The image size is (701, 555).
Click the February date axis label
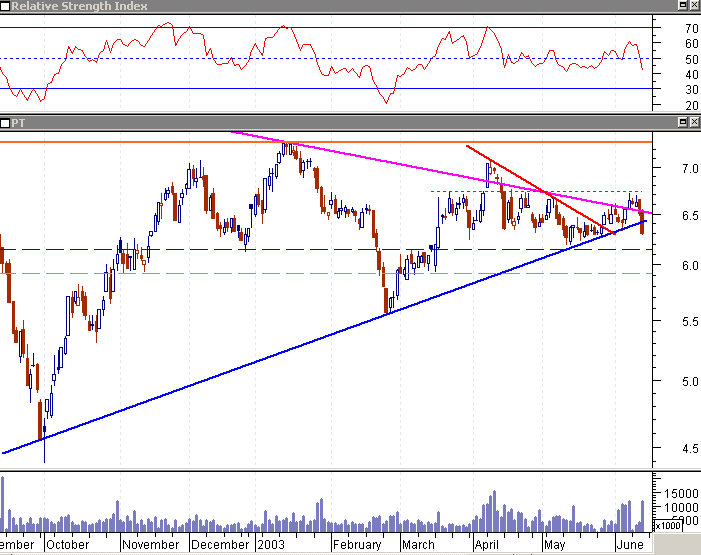click(x=357, y=545)
